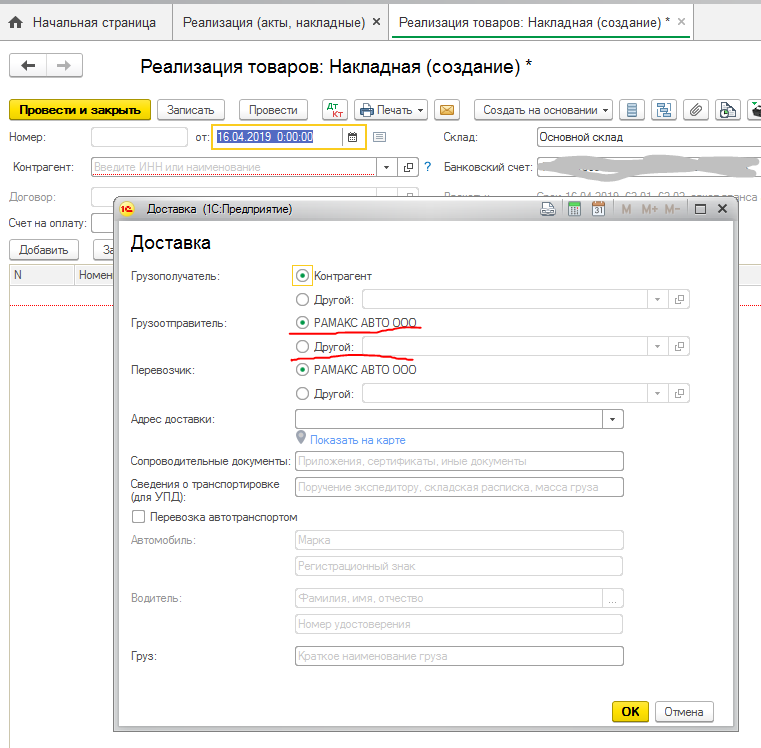The height and width of the screenshot is (748, 761).
Task: Open the calculator icon in Доставка title bar
Action: [x=574, y=209]
